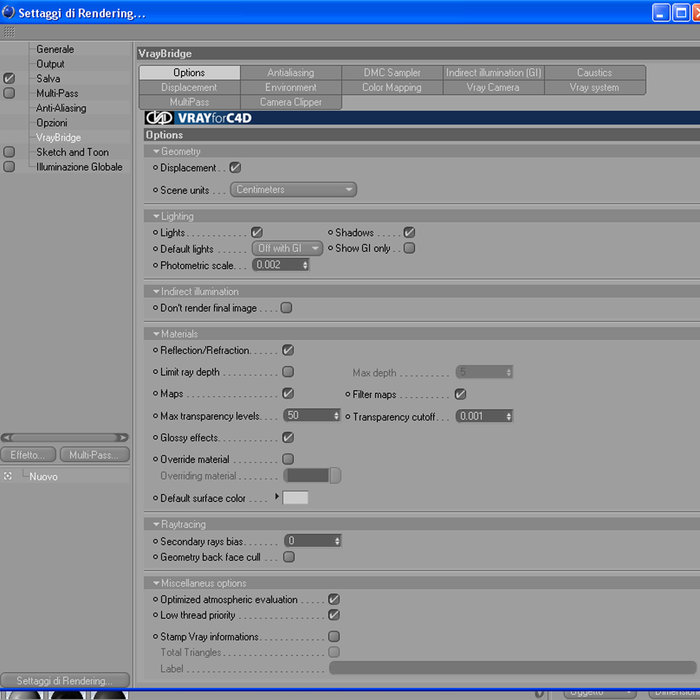This screenshot has width=700, height=700.
Task: Select Generale in the settings list
Action: pos(55,49)
